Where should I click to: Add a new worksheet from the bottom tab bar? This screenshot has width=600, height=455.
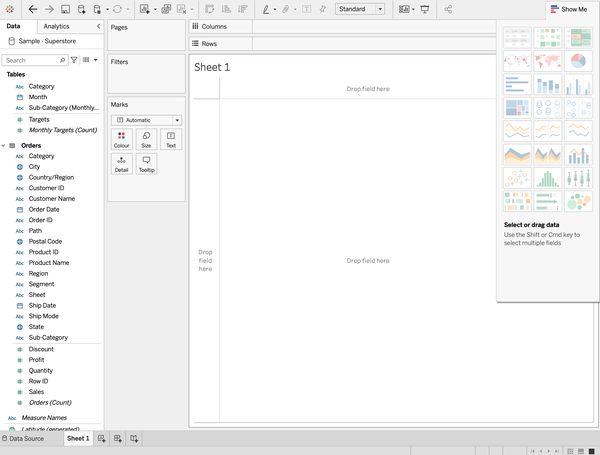point(101,439)
